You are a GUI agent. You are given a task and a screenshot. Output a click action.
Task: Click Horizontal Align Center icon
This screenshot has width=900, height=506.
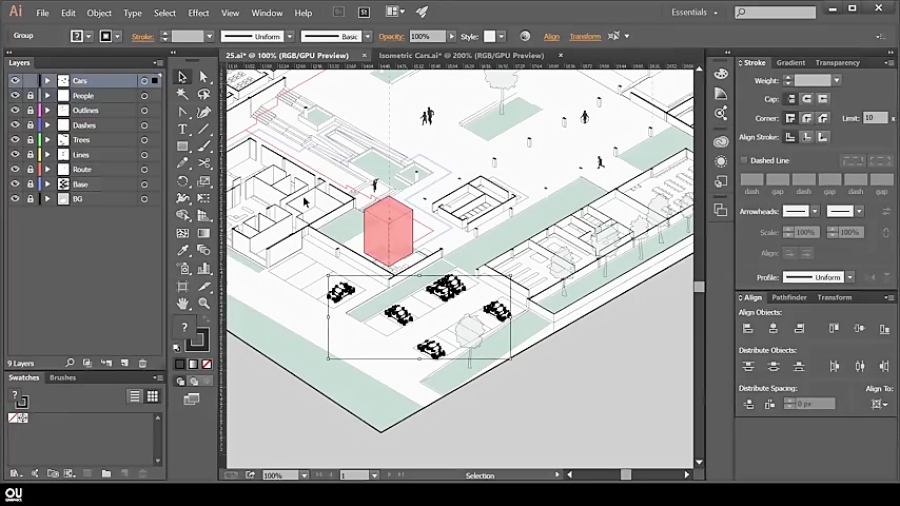[773, 329]
